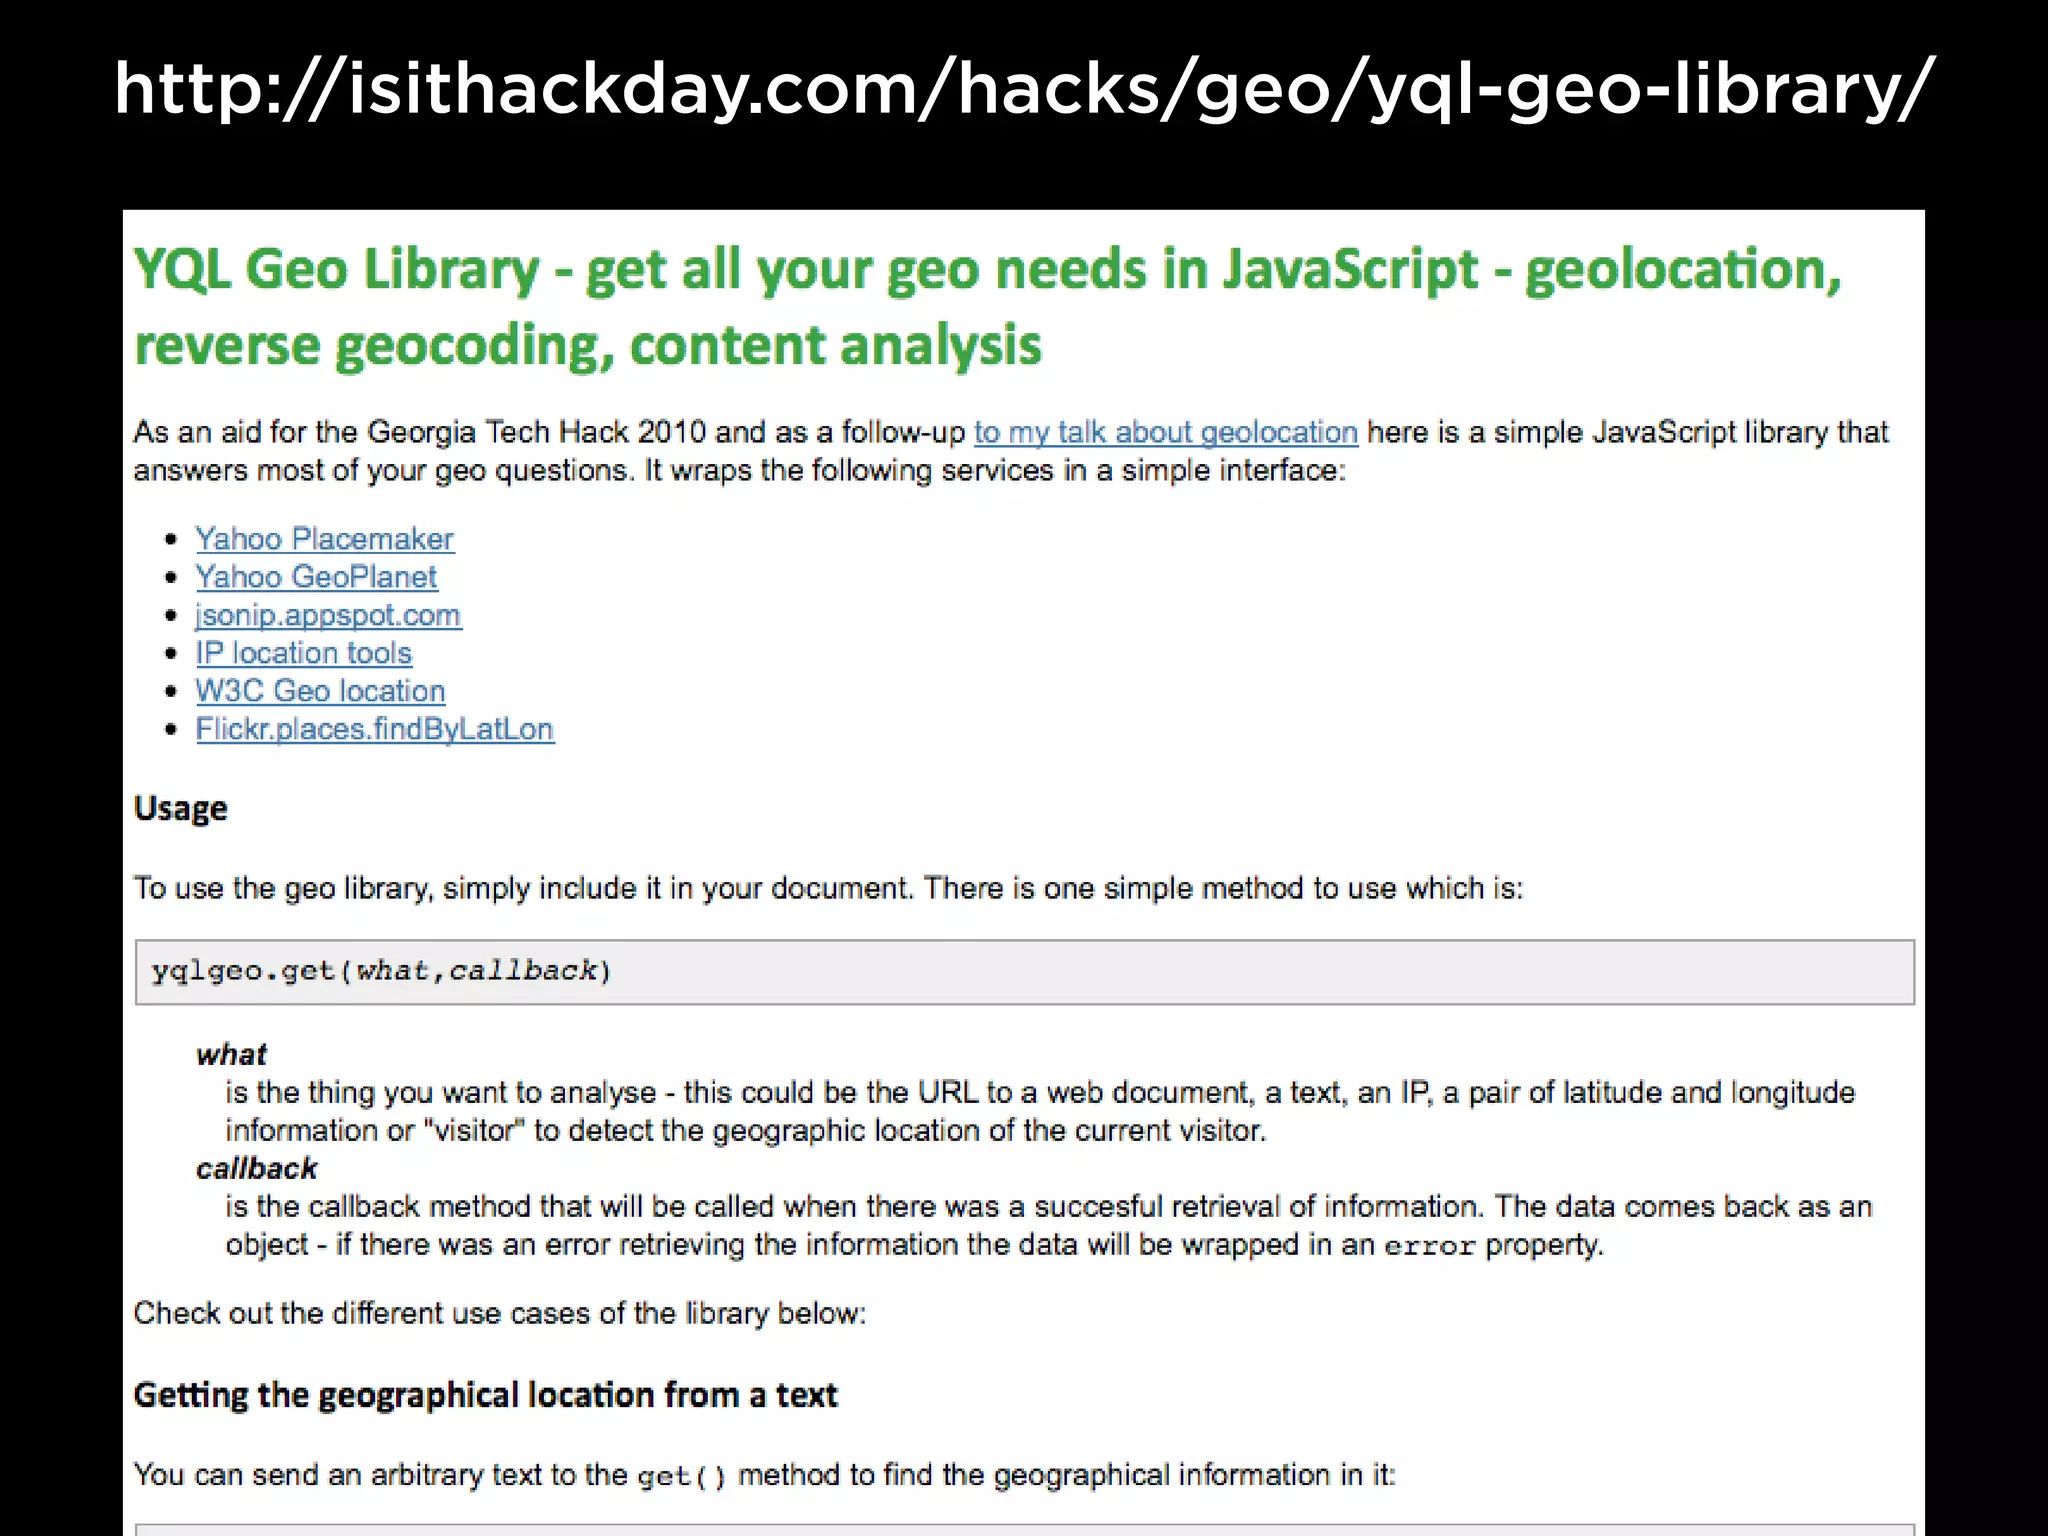The height and width of the screenshot is (1536, 2048).
Task: Click the yqlgeo.get(what,callback) code box
Action: (1025, 972)
